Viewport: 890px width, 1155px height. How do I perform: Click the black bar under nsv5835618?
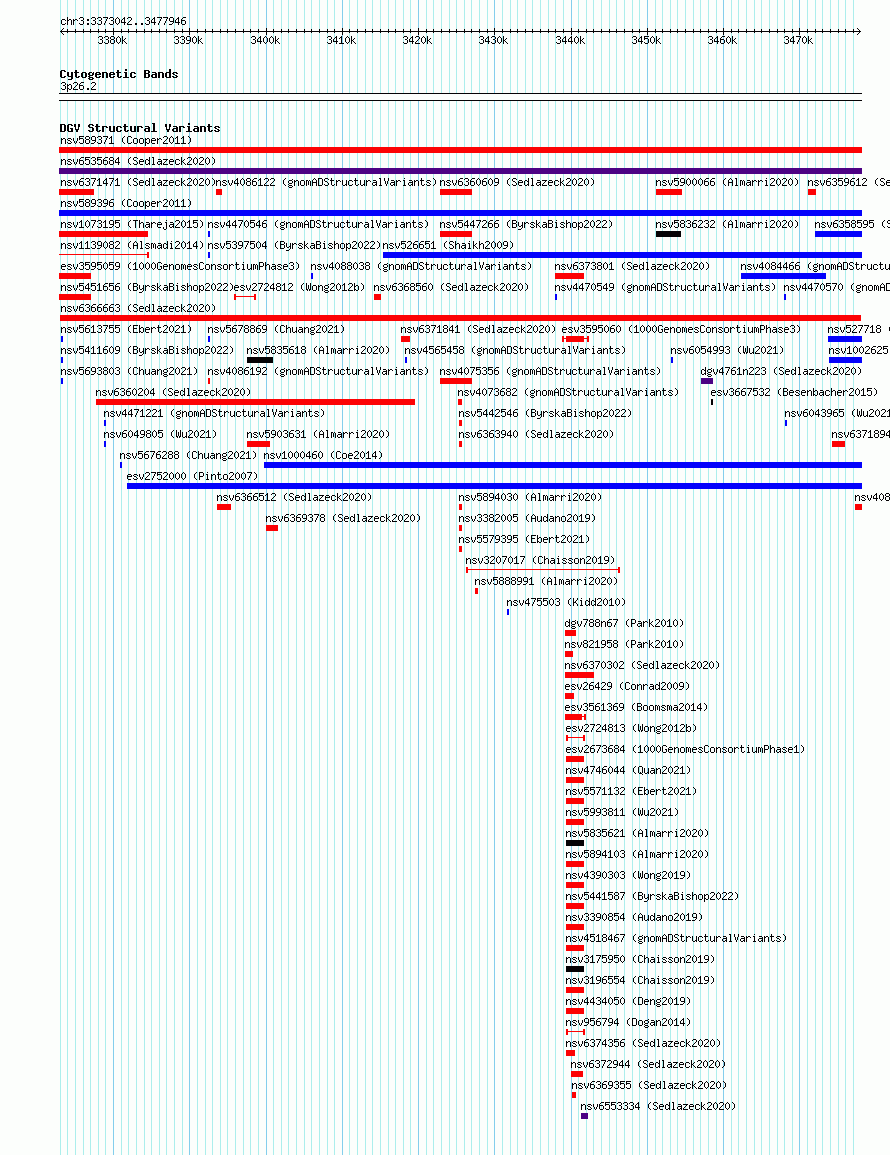260,360
